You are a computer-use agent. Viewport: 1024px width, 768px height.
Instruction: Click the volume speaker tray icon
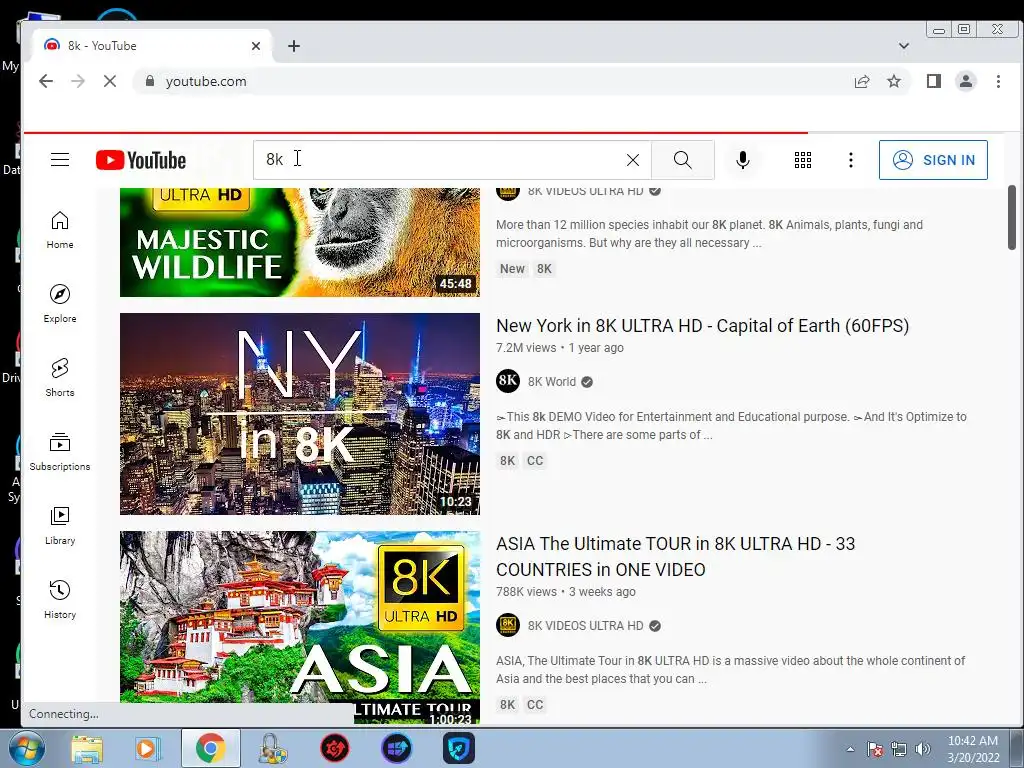coord(922,749)
